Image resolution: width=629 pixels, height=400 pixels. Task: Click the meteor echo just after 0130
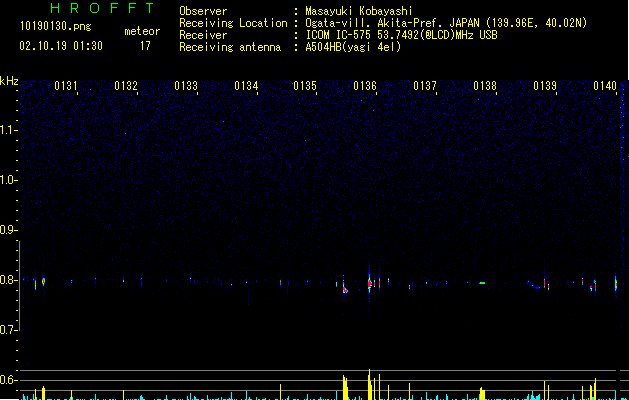click(x=43, y=281)
